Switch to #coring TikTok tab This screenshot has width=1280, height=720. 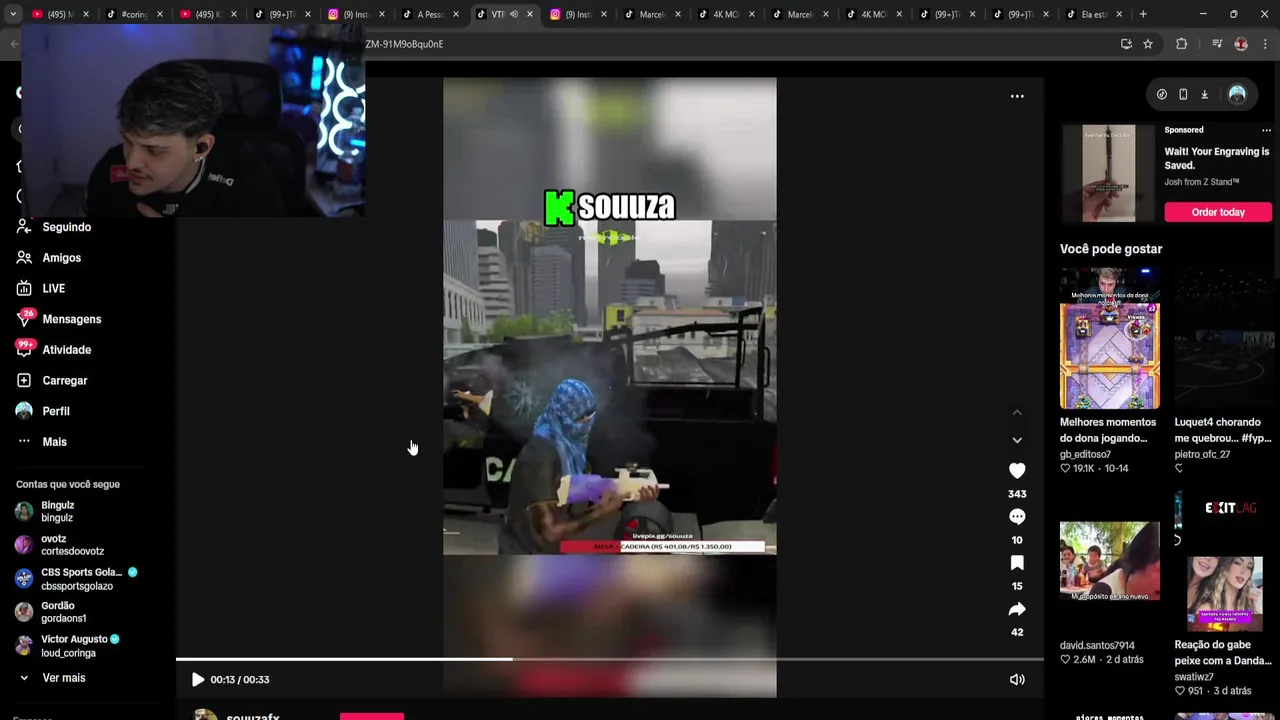coord(133,14)
